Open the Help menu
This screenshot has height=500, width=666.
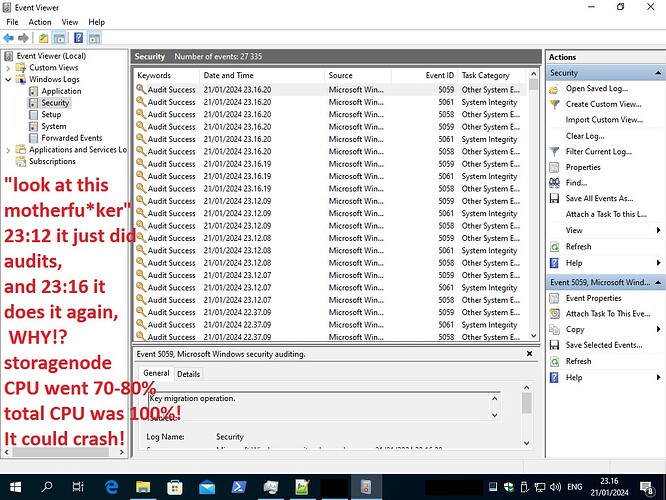(x=96, y=22)
